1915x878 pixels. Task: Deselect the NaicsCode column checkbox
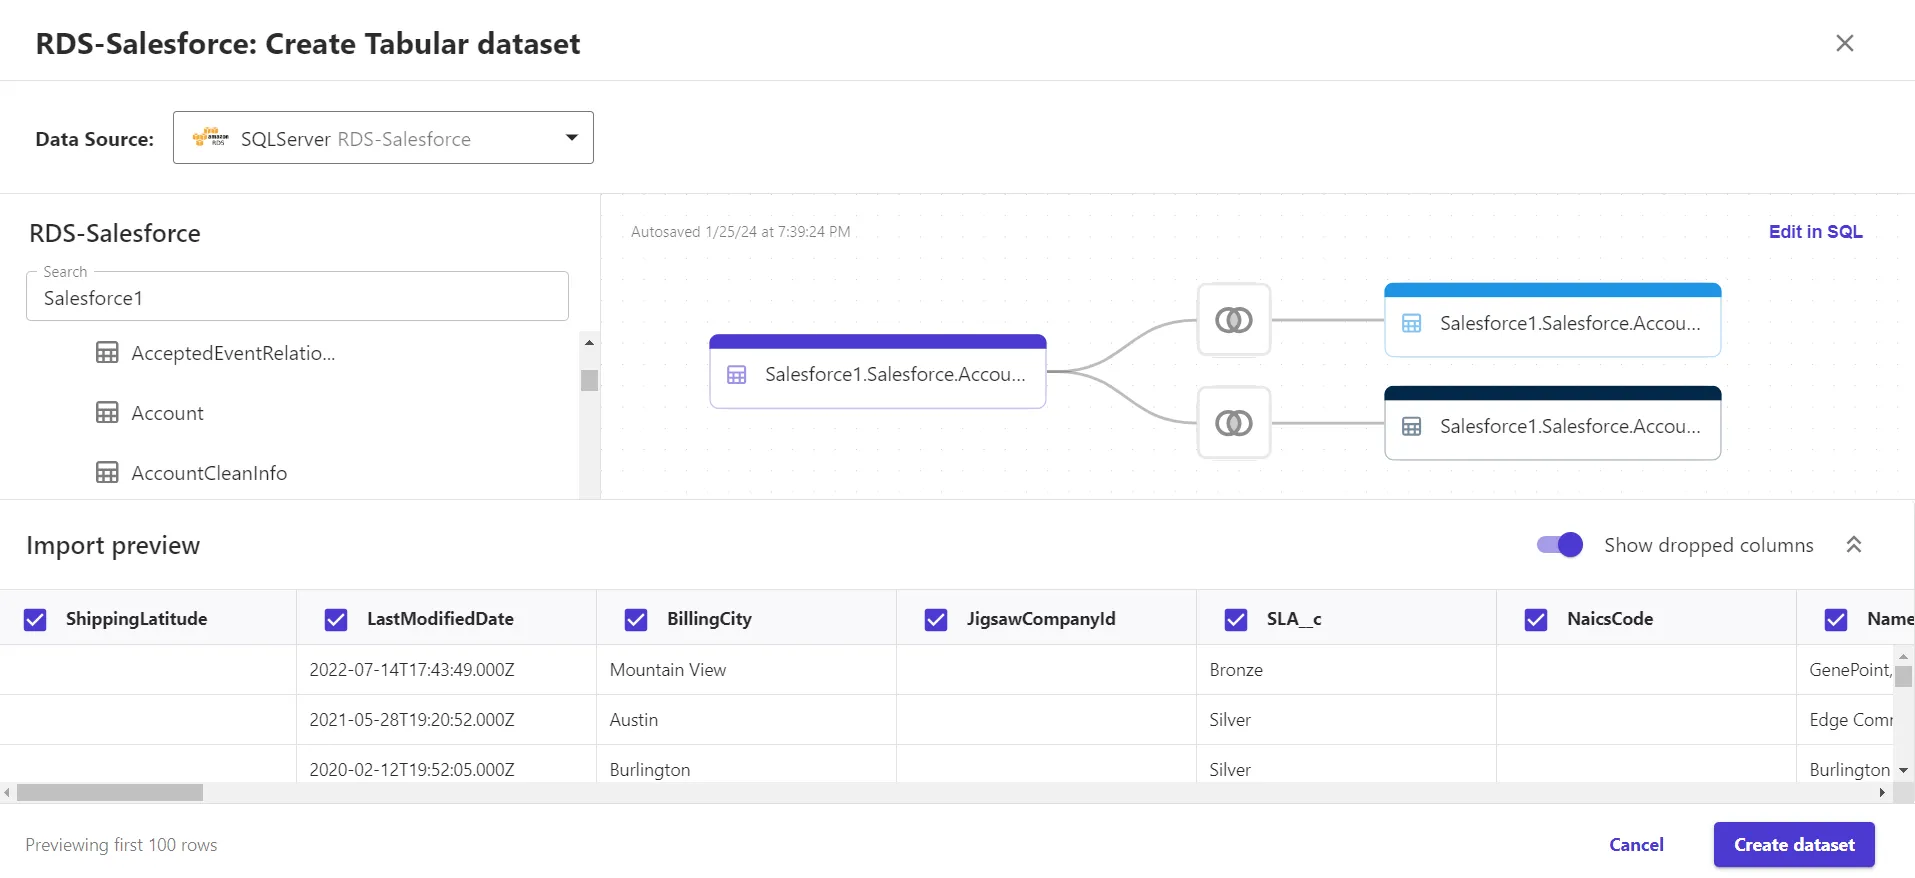[x=1536, y=620]
